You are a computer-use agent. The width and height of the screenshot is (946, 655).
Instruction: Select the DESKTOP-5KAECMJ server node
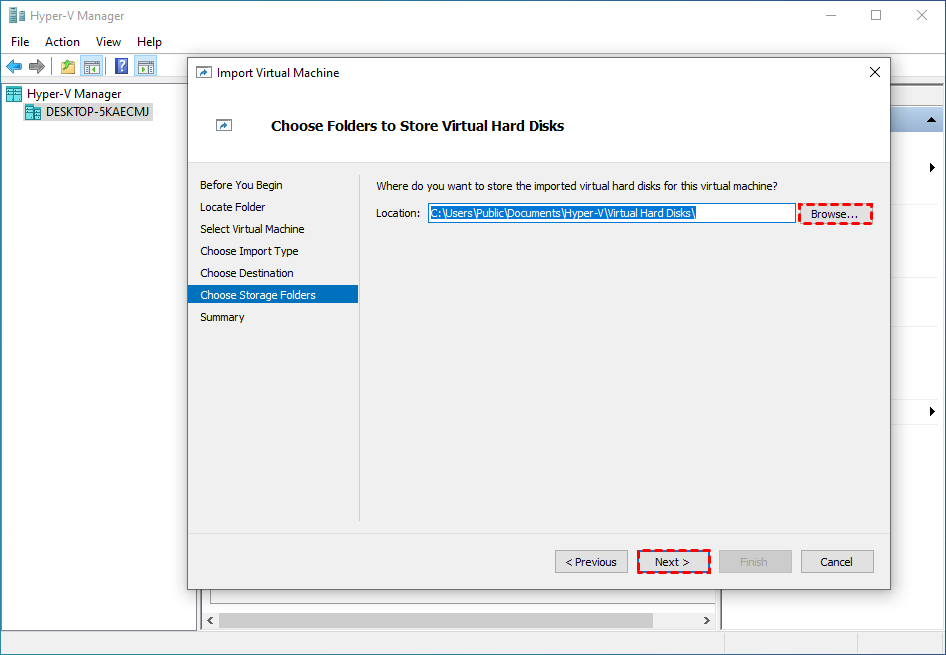pyautogui.click(x=88, y=112)
